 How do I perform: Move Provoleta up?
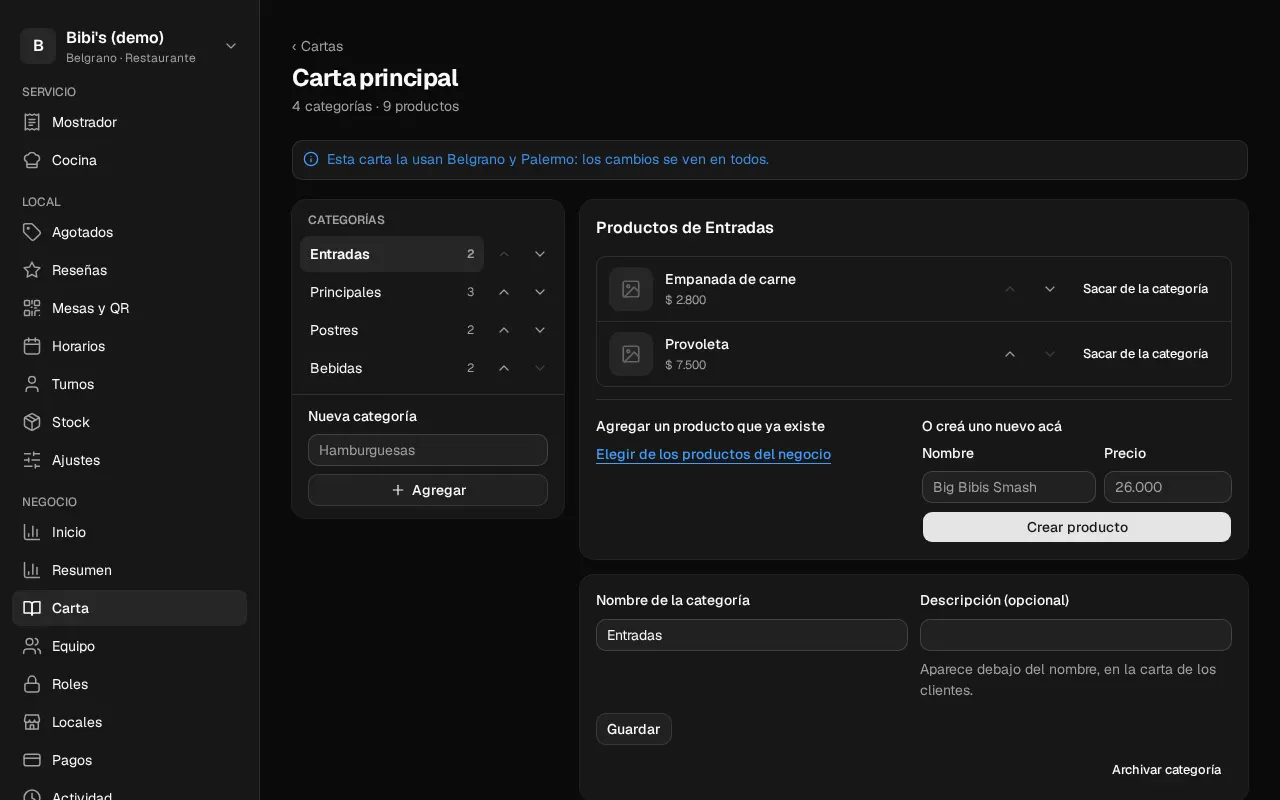(x=1010, y=354)
